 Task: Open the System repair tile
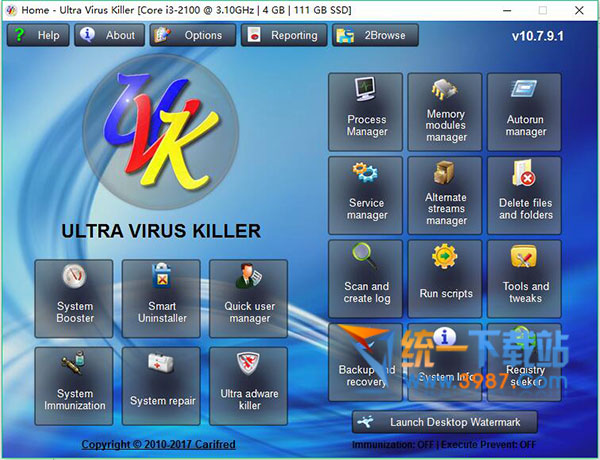click(x=161, y=386)
